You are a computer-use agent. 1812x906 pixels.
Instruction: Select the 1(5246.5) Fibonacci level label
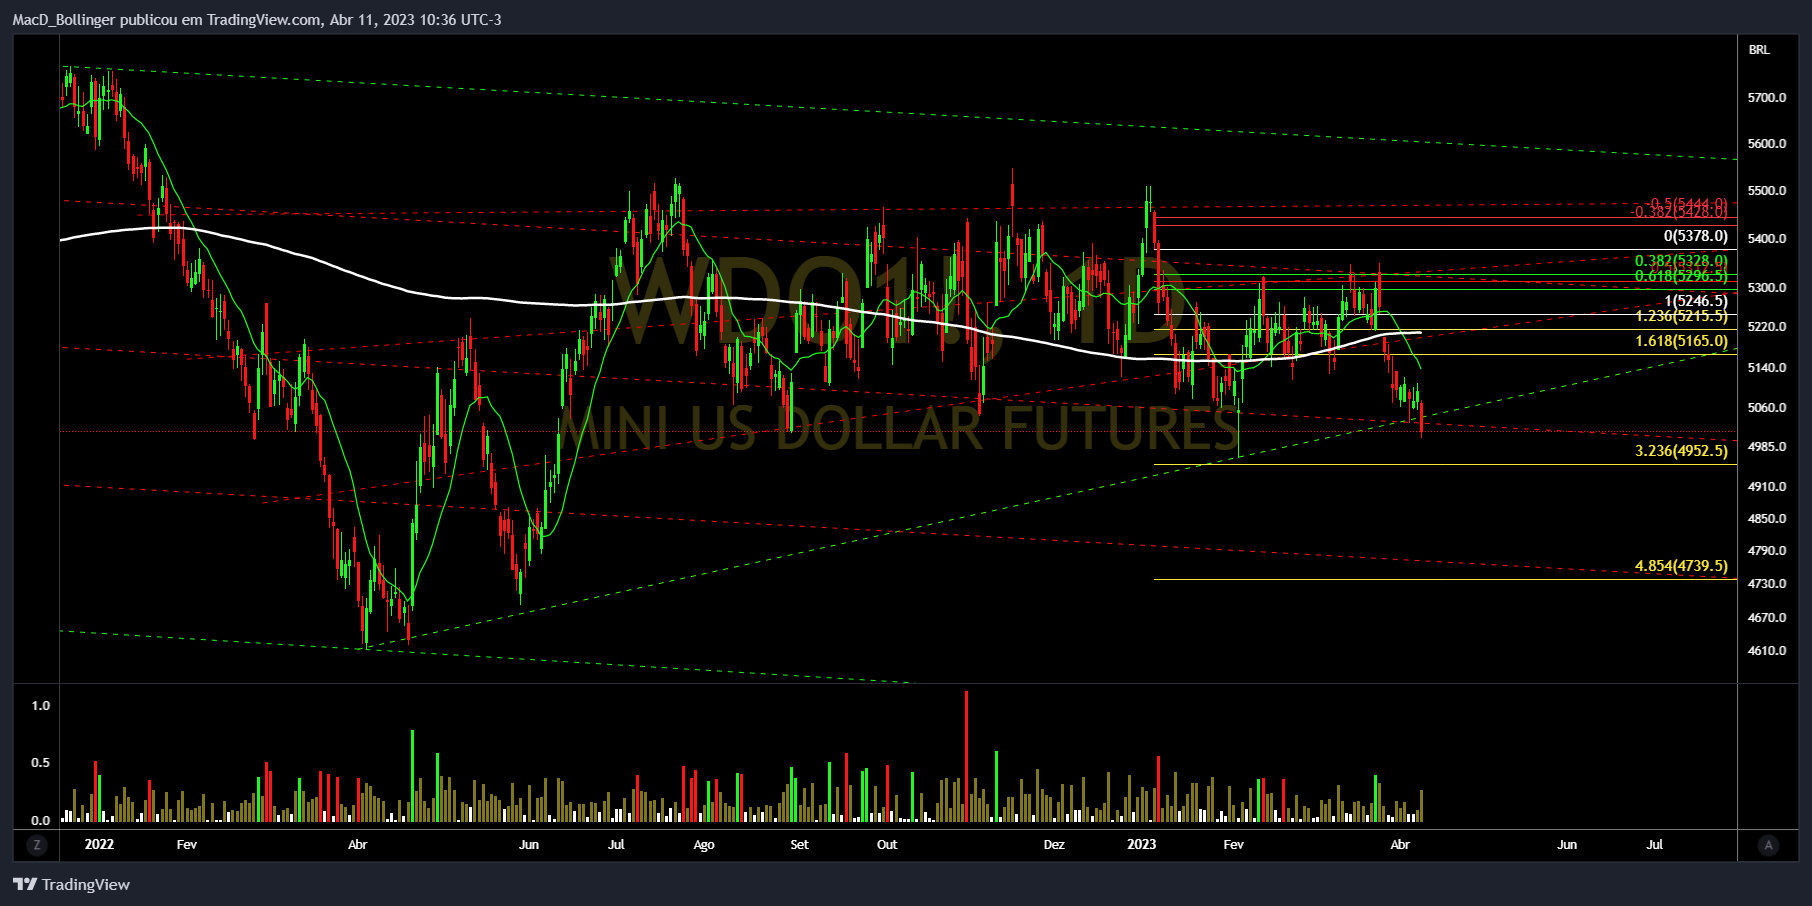[1696, 301]
